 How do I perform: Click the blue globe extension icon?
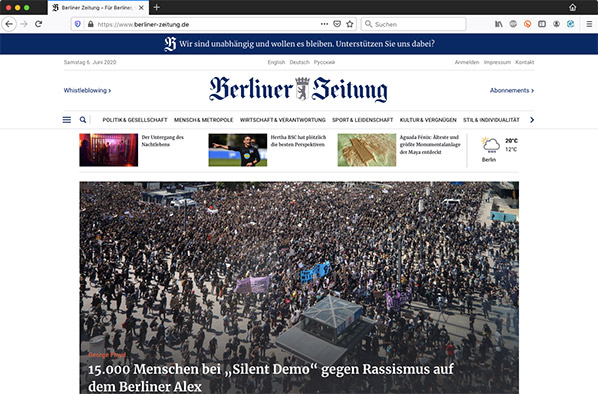[571, 24]
